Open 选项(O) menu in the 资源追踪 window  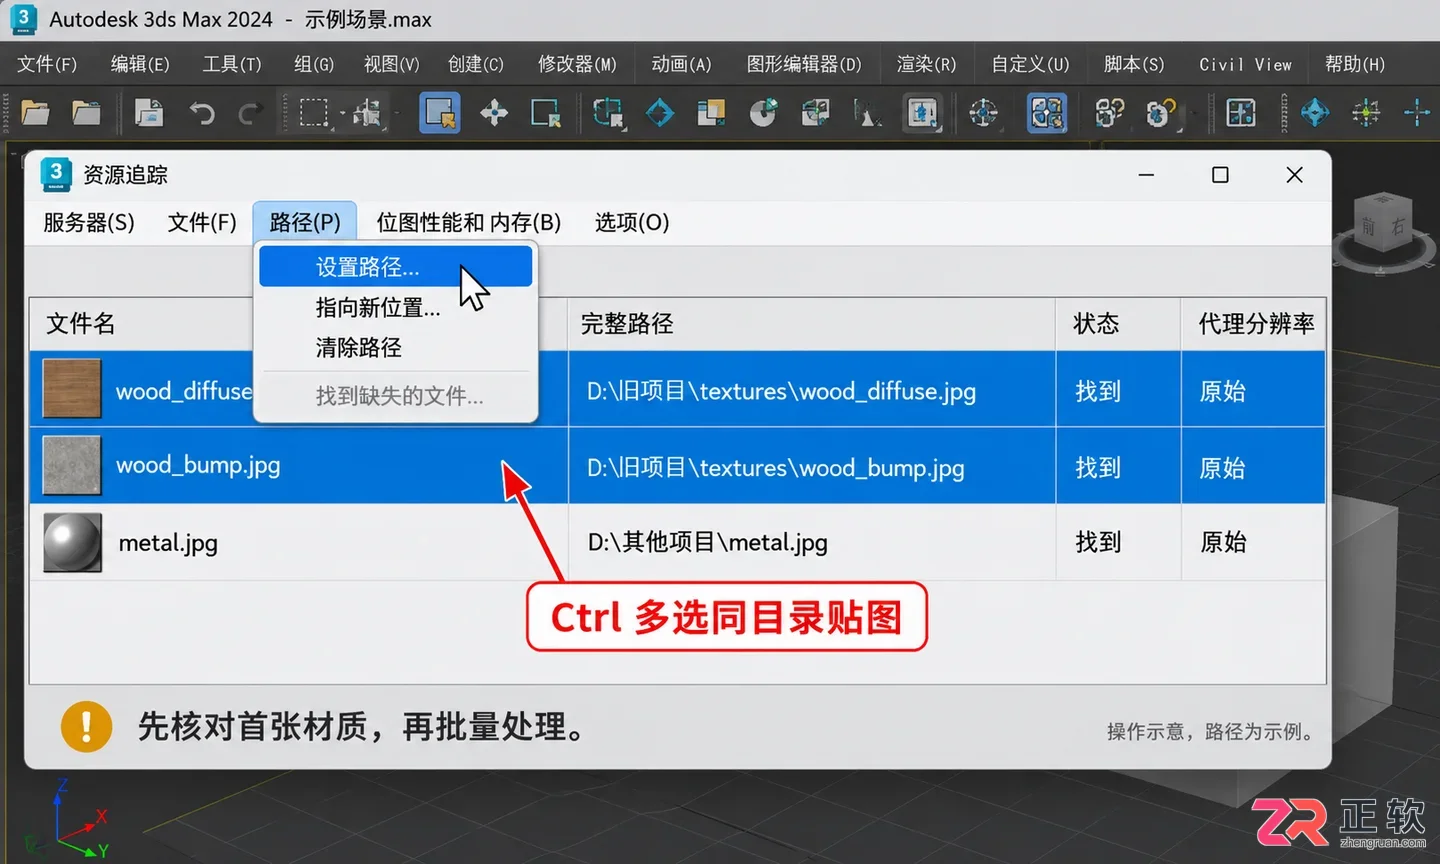632,222
